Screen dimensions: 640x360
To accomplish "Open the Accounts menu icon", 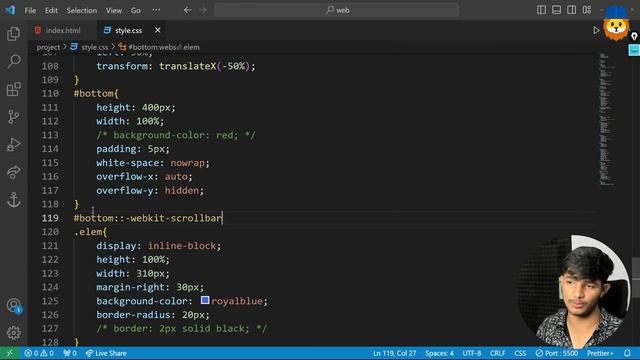I will (13, 305).
